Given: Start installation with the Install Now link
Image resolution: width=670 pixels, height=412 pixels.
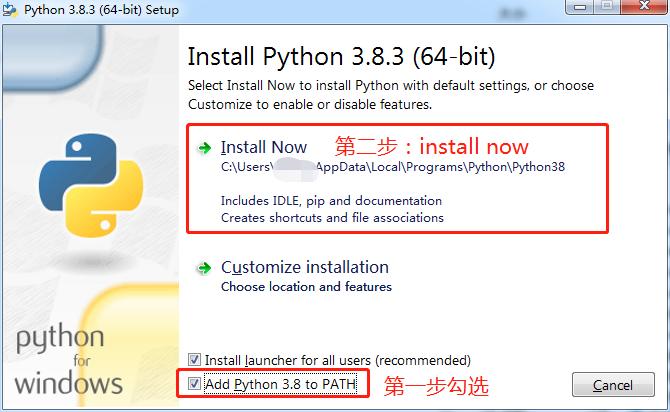Looking at the screenshot, I should [264, 147].
